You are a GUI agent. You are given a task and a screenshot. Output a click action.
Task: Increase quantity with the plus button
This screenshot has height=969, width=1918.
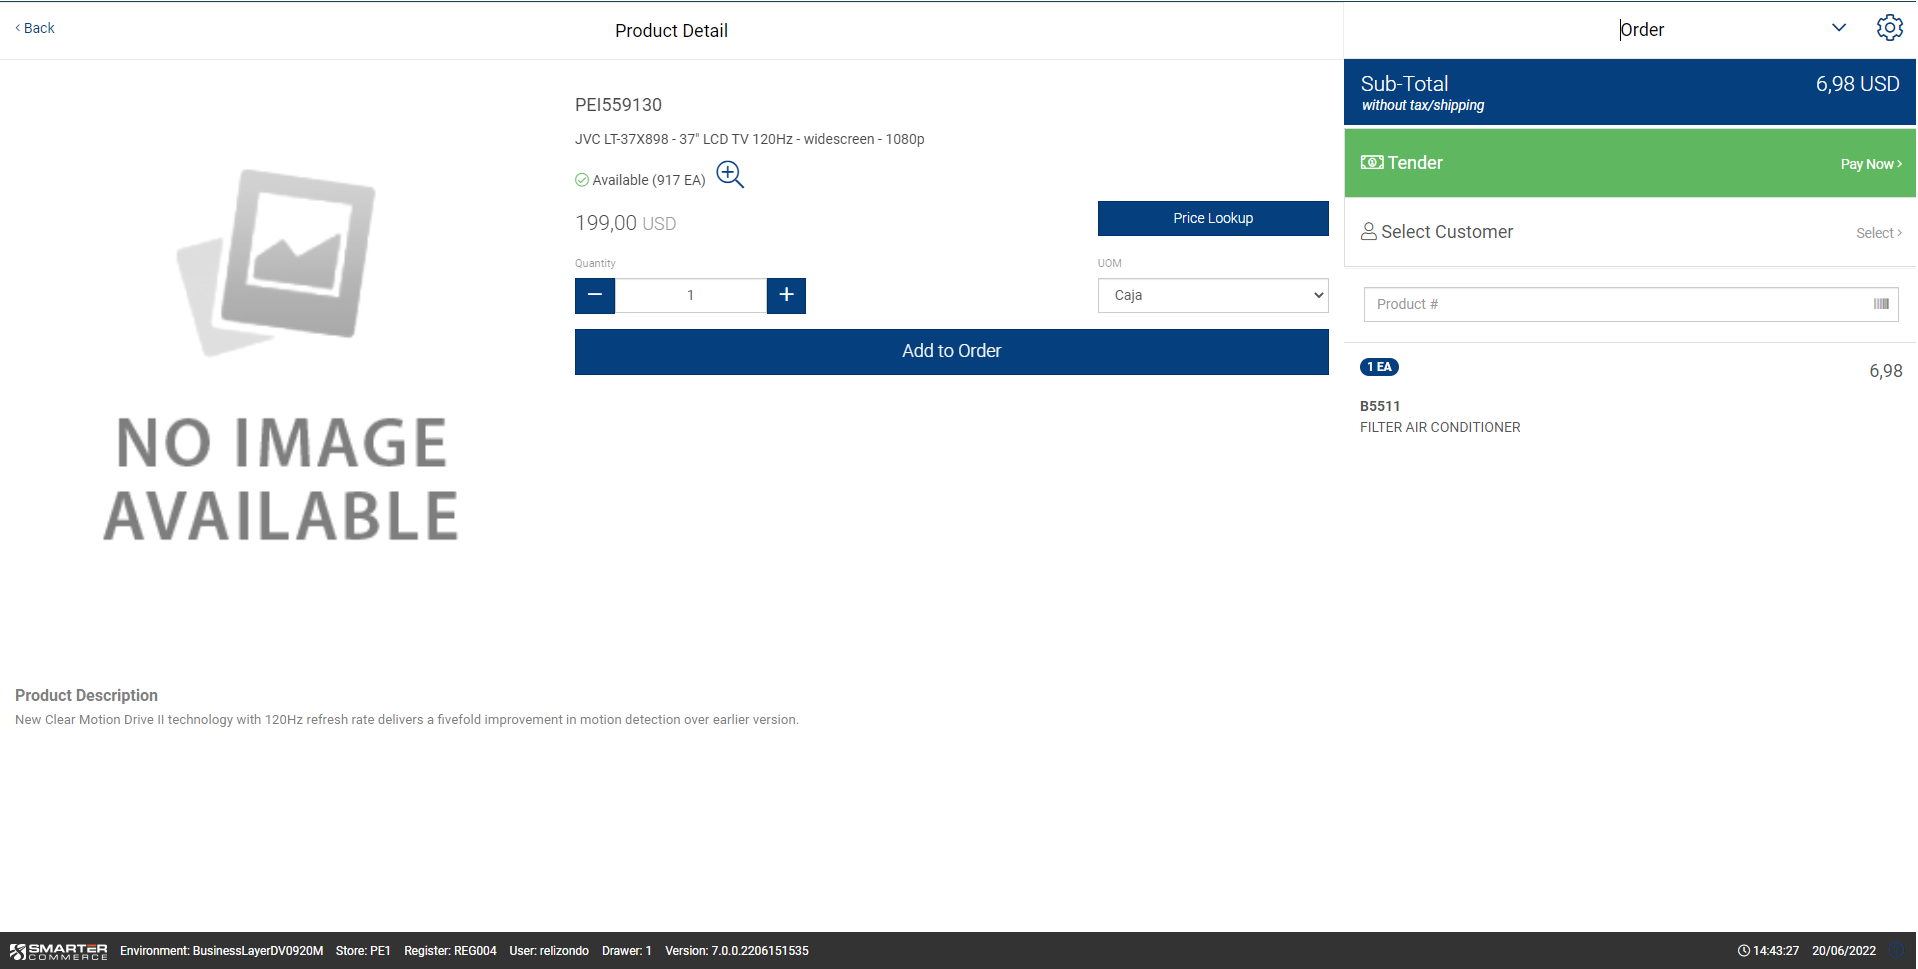click(x=786, y=295)
